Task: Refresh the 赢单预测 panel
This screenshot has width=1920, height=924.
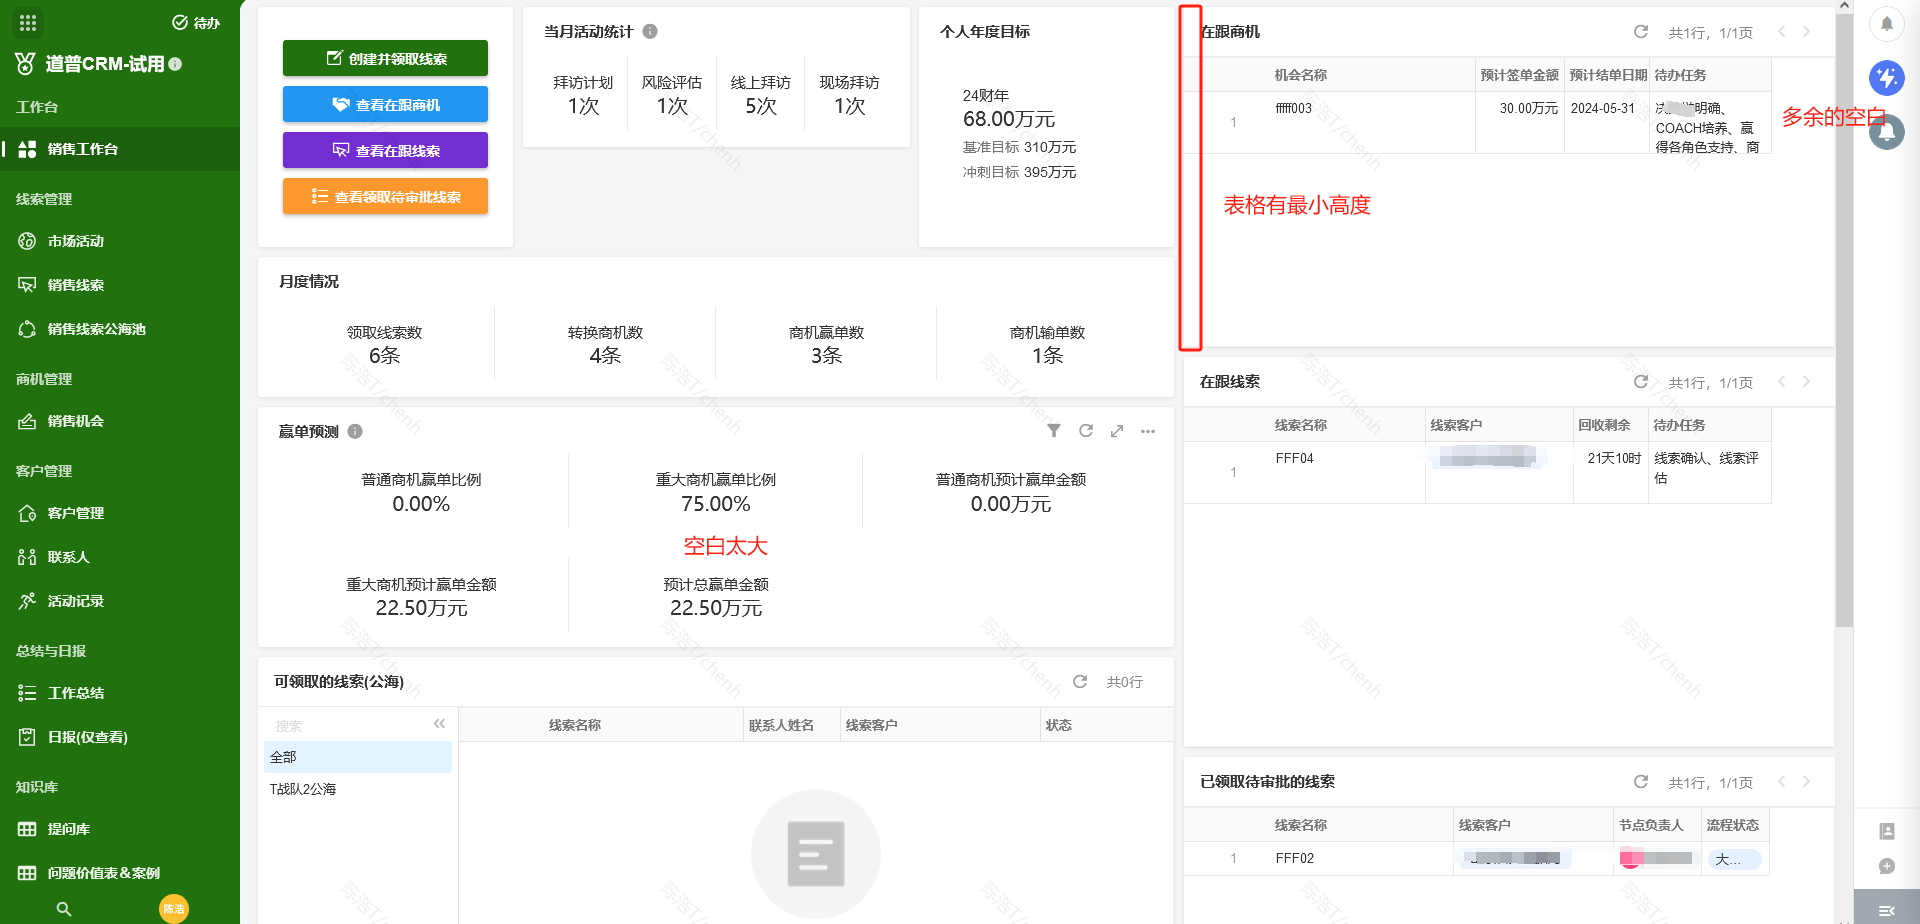Action: (1086, 431)
